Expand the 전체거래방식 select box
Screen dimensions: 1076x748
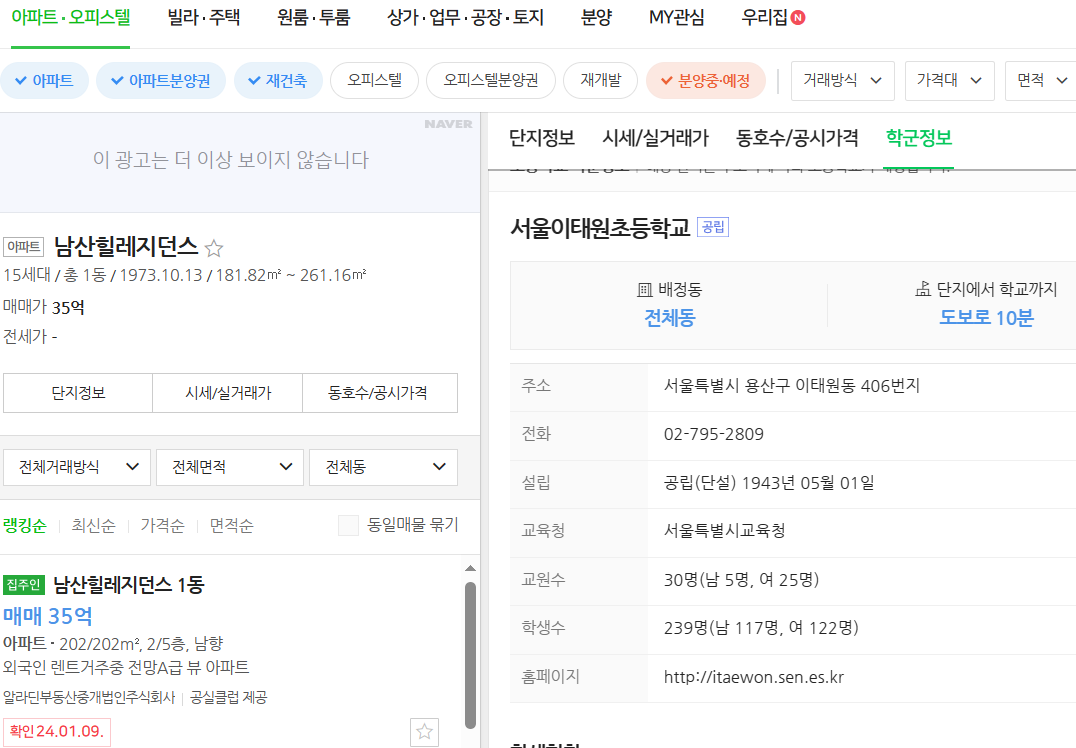pyautogui.click(x=77, y=467)
